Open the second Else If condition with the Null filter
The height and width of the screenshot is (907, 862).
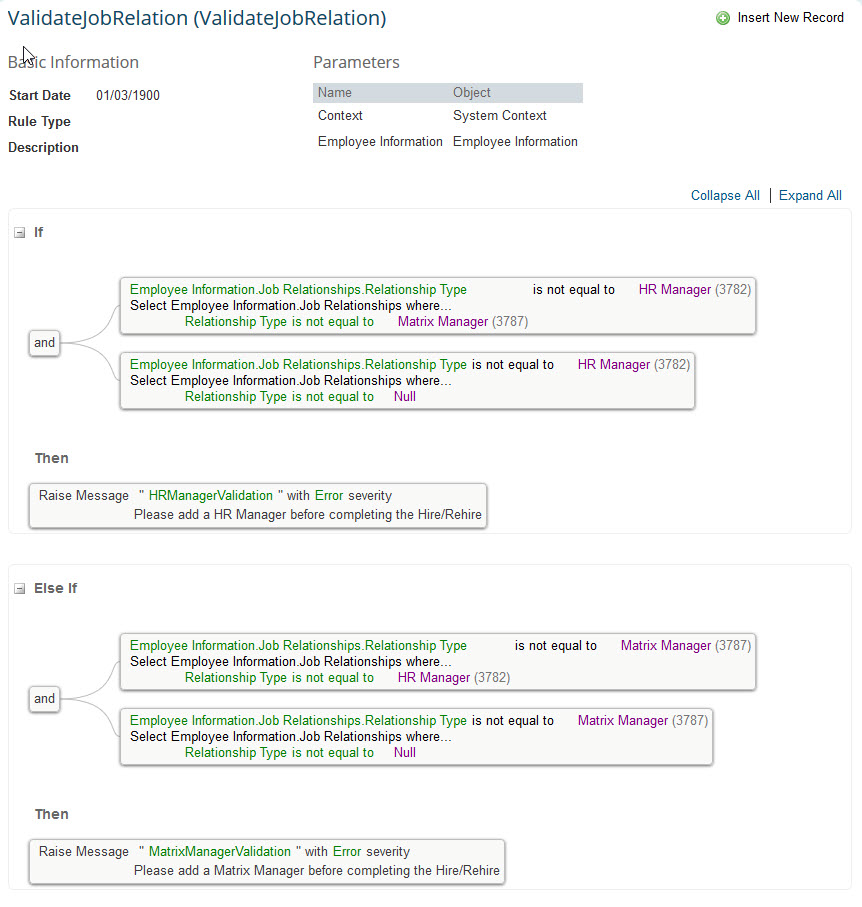click(x=416, y=736)
